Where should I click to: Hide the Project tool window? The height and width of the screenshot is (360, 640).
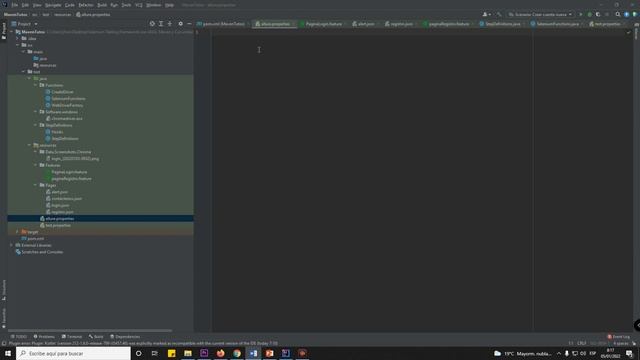pyautogui.click(x=189, y=24)
